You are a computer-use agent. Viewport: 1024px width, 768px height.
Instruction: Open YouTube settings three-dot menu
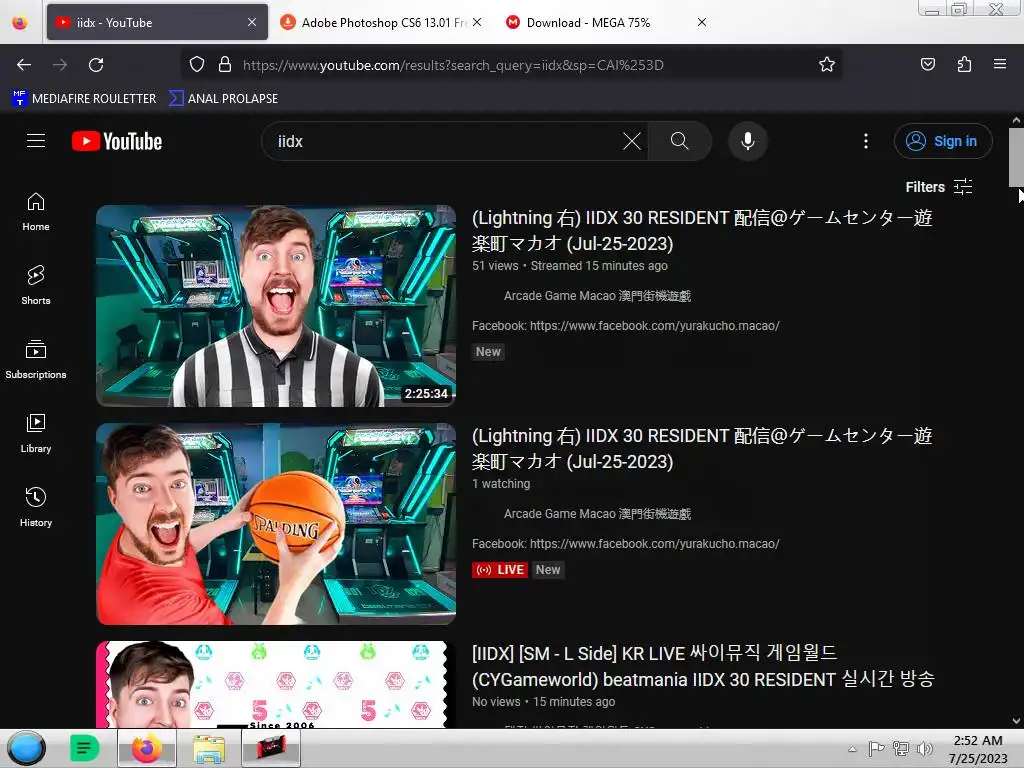click(x=866, y=141)
